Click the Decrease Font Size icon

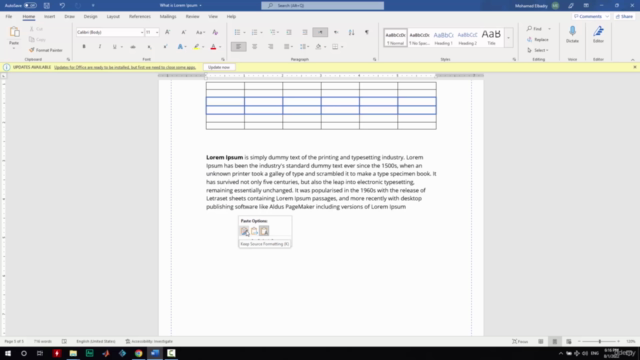pos(184,32)
